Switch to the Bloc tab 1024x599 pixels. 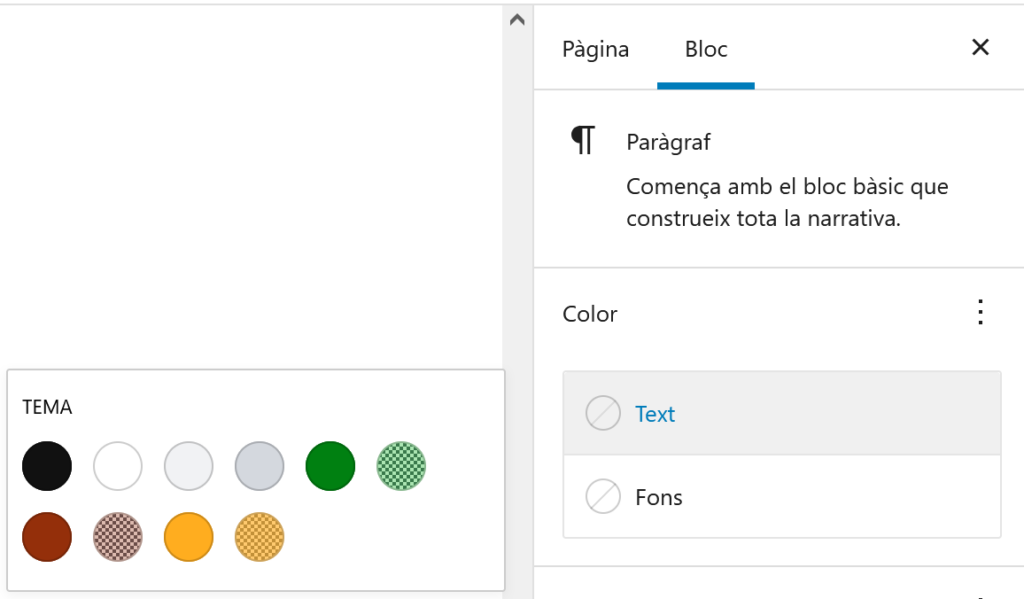[705, 48]
